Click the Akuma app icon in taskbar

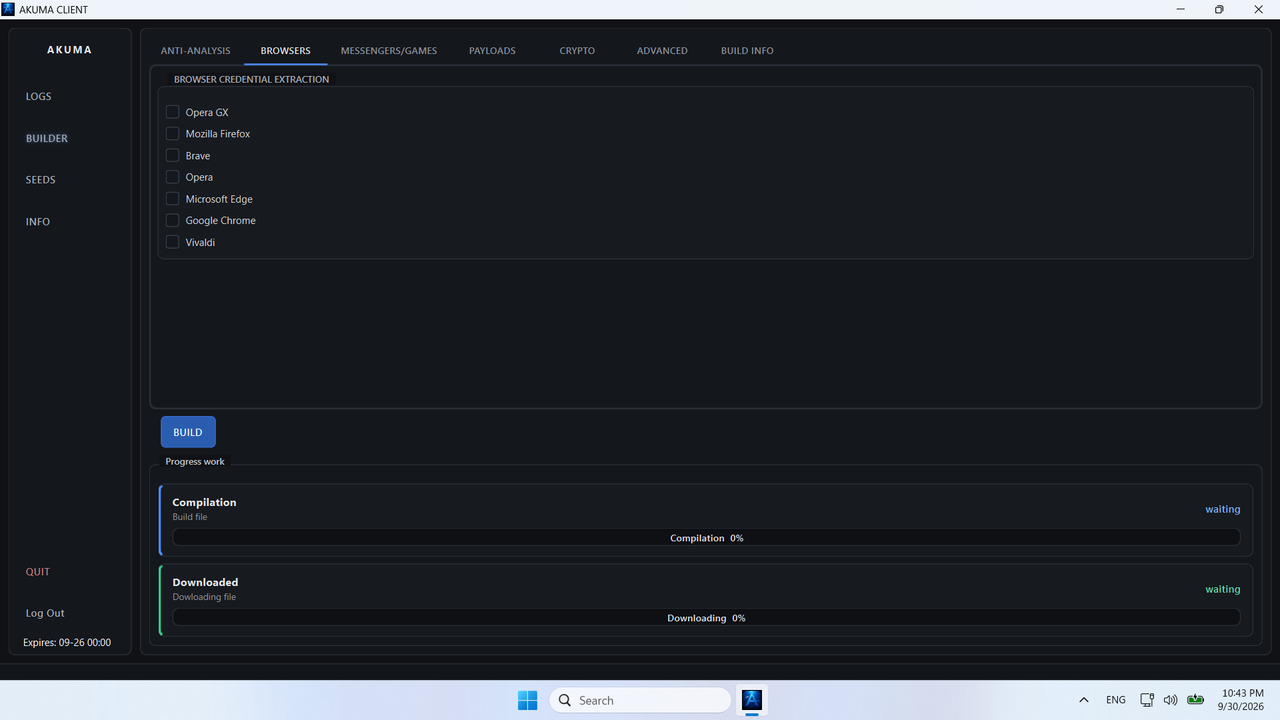752,700
